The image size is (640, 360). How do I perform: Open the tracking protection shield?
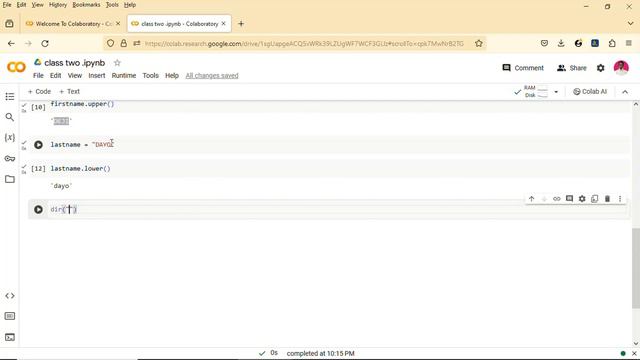click(110, 43)
